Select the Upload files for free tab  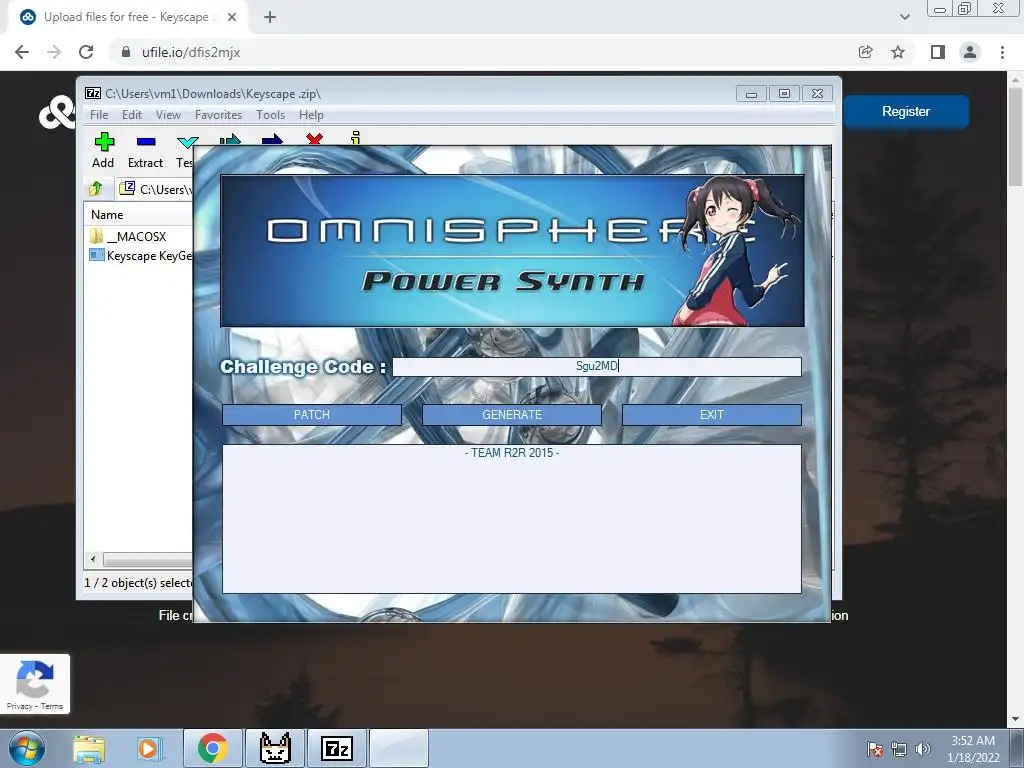pyautogui.click(x=127, y=17)
